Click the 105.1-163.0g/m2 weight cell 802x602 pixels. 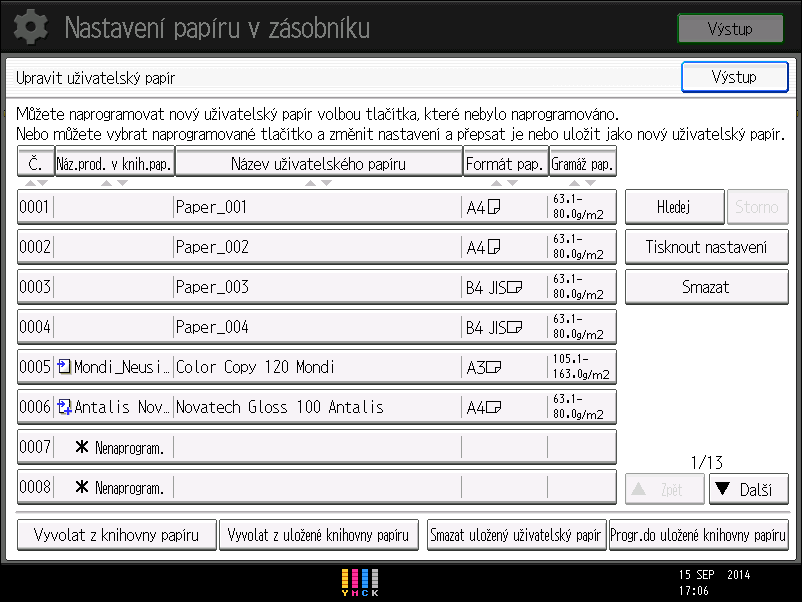pyautogui.click(x=581, y=367)
